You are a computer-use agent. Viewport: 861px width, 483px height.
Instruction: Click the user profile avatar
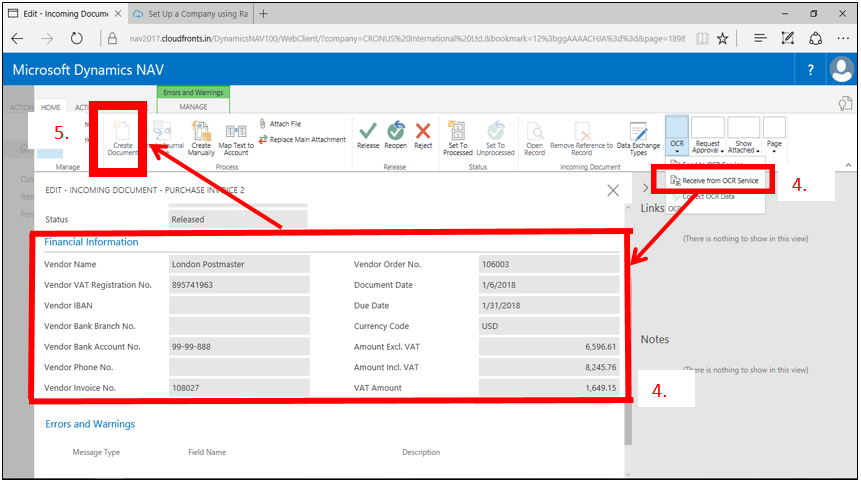(842, 70)
